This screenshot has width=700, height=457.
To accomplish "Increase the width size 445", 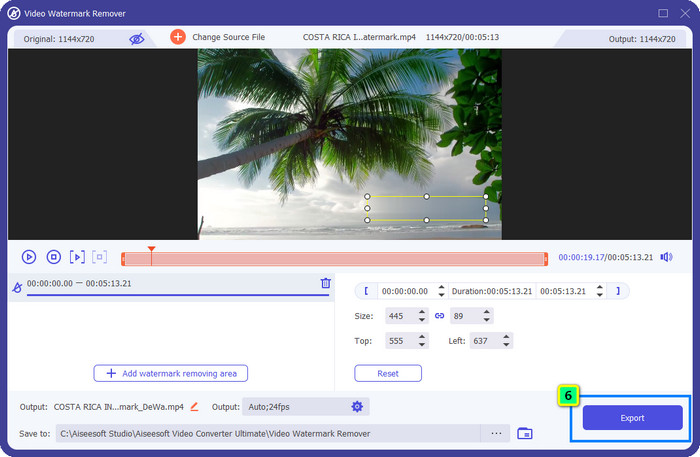I will tap(422, 312).
